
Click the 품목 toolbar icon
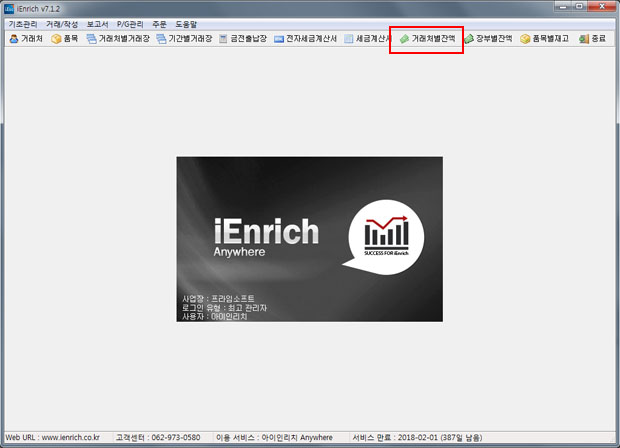(x=65, y=39)
